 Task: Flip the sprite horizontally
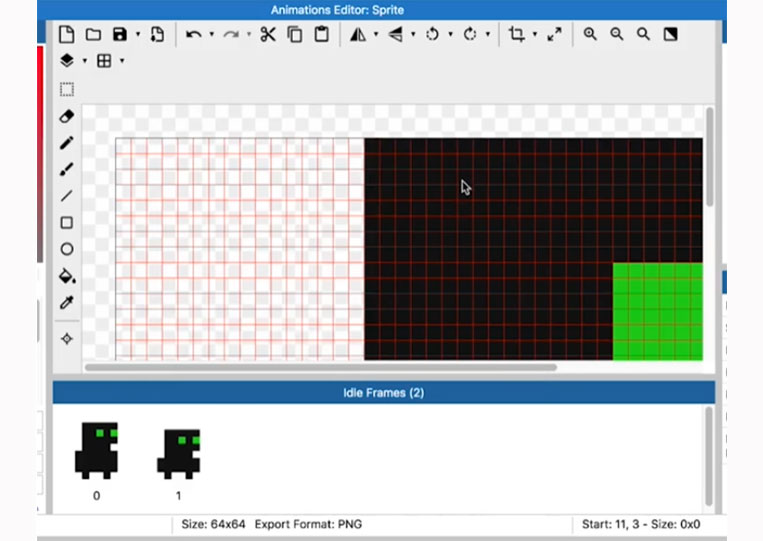(358, 35)
